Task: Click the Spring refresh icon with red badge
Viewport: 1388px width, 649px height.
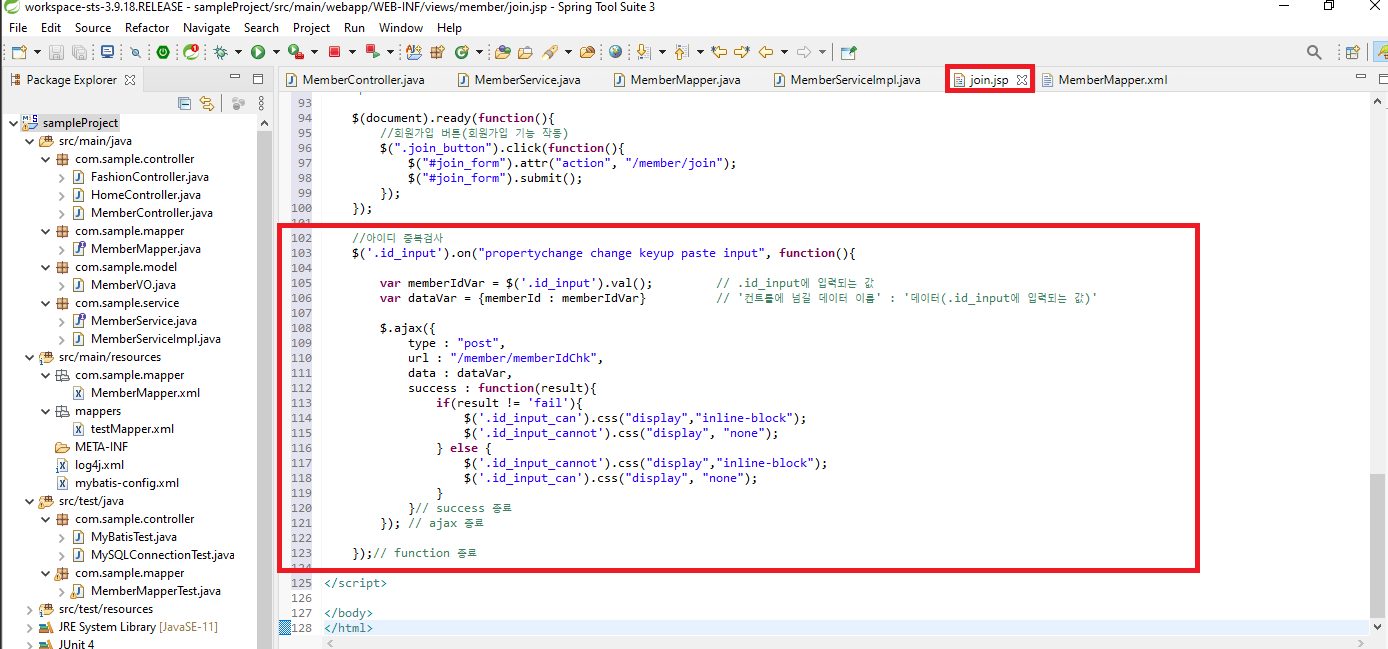Action: click(x=191, y=51)
